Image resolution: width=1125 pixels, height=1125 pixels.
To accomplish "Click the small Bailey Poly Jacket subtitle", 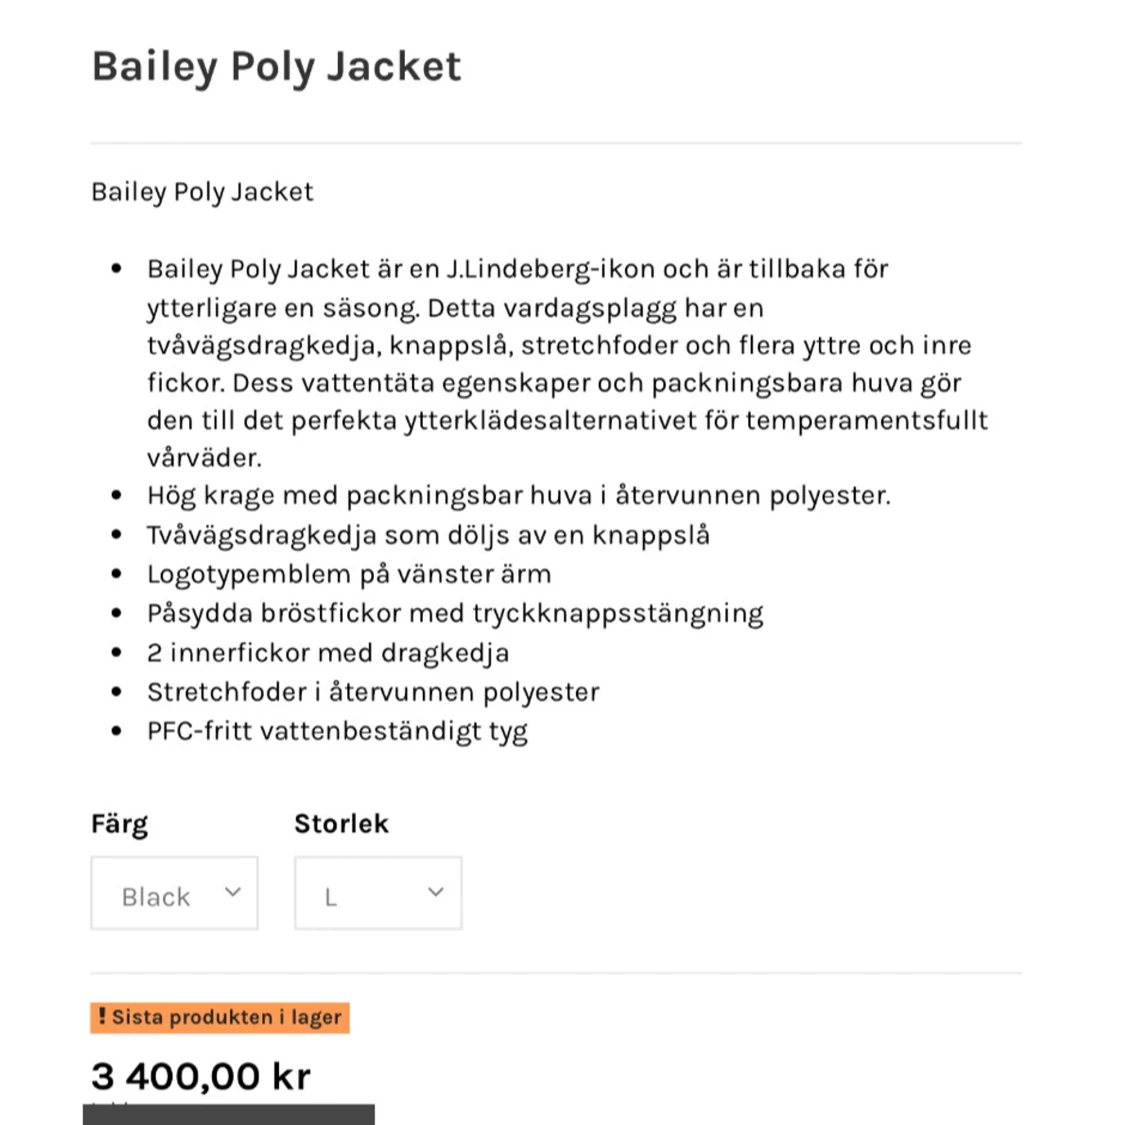I will pyautogui.click(x=202, y=191).
